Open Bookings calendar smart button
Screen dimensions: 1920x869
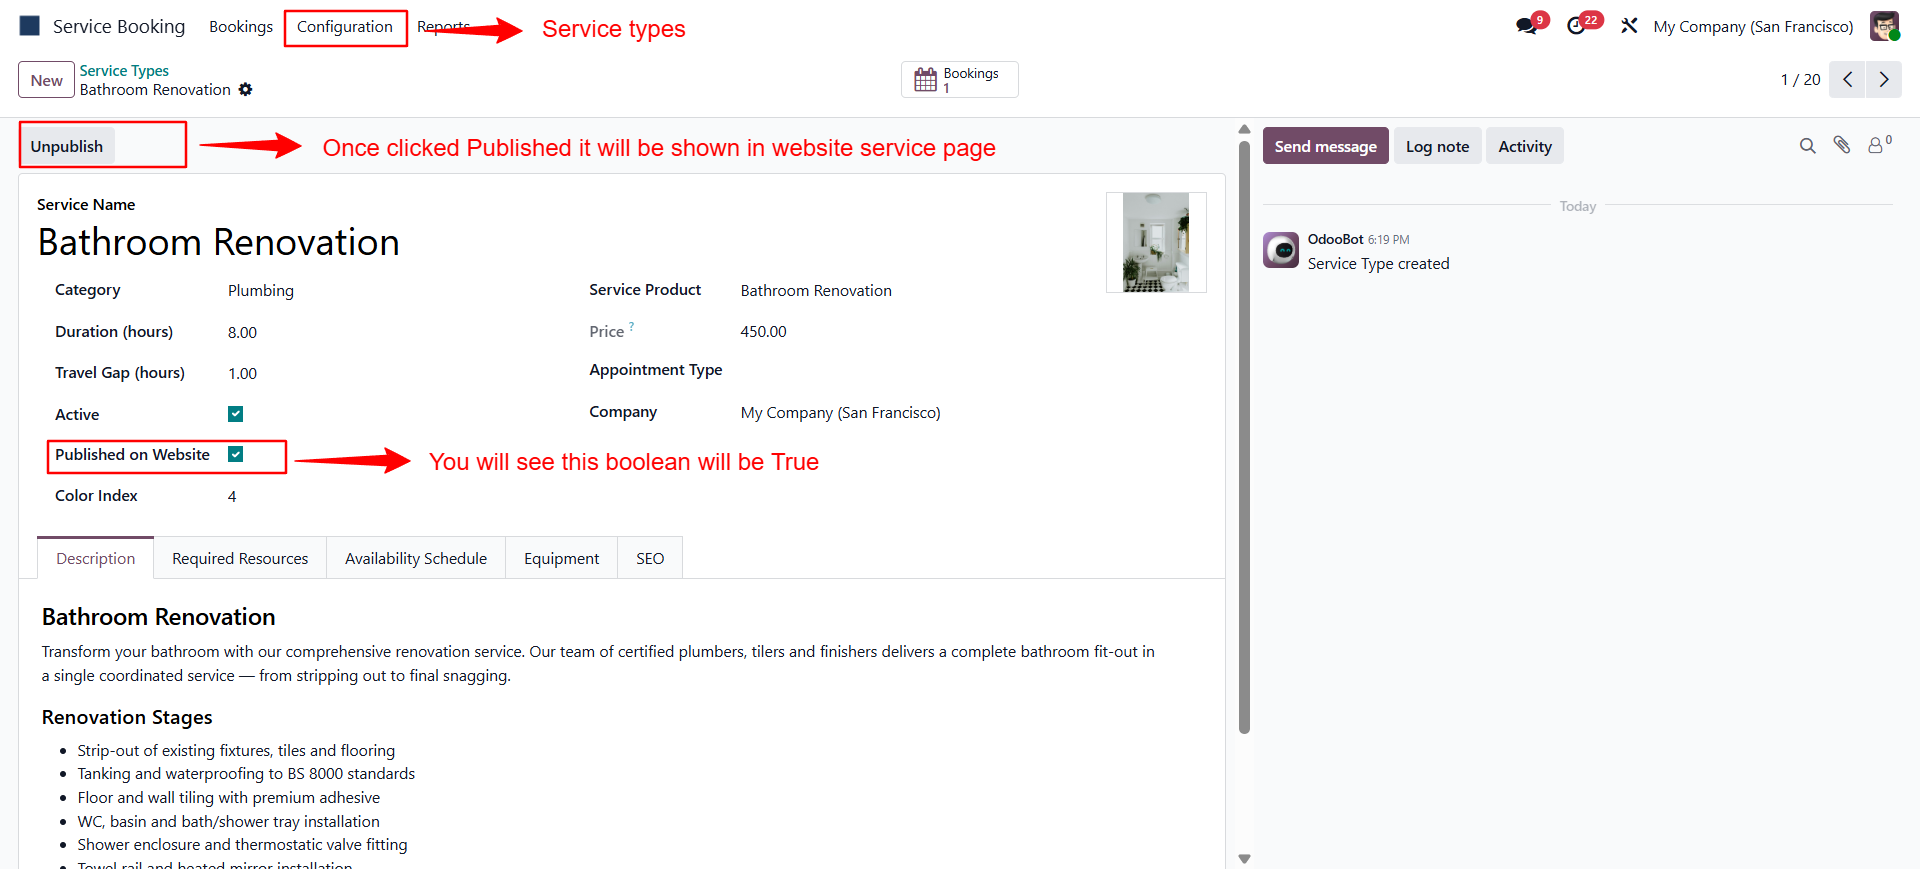[960, 80]
